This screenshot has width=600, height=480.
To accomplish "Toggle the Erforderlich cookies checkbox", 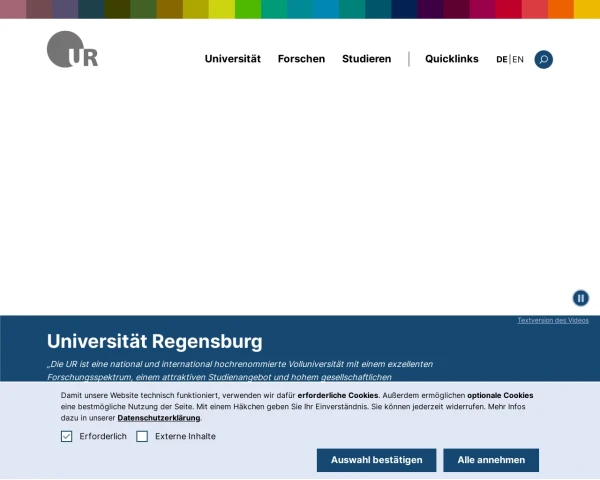I will pos(66,436).
